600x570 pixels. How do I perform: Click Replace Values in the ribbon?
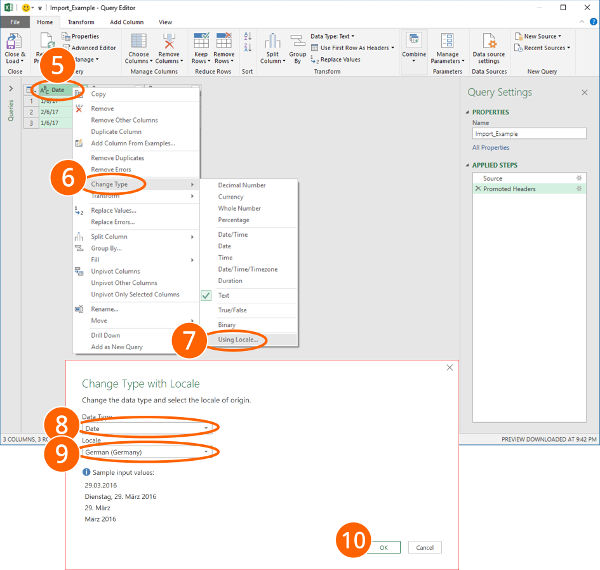[x=336, y=60]
